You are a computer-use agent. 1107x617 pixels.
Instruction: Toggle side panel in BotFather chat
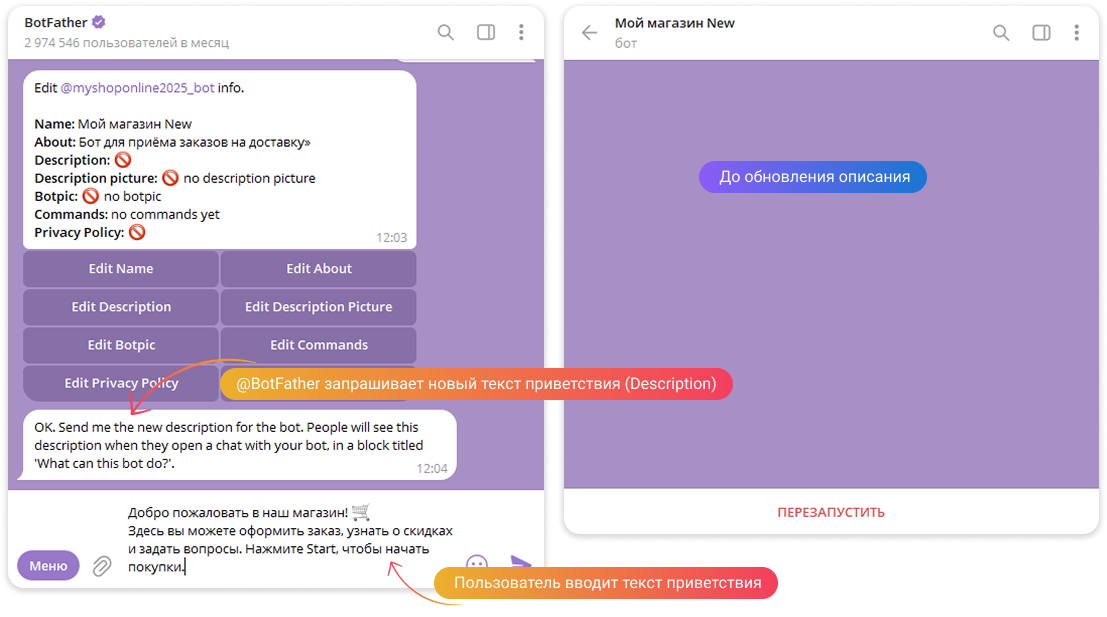[486, 32]
